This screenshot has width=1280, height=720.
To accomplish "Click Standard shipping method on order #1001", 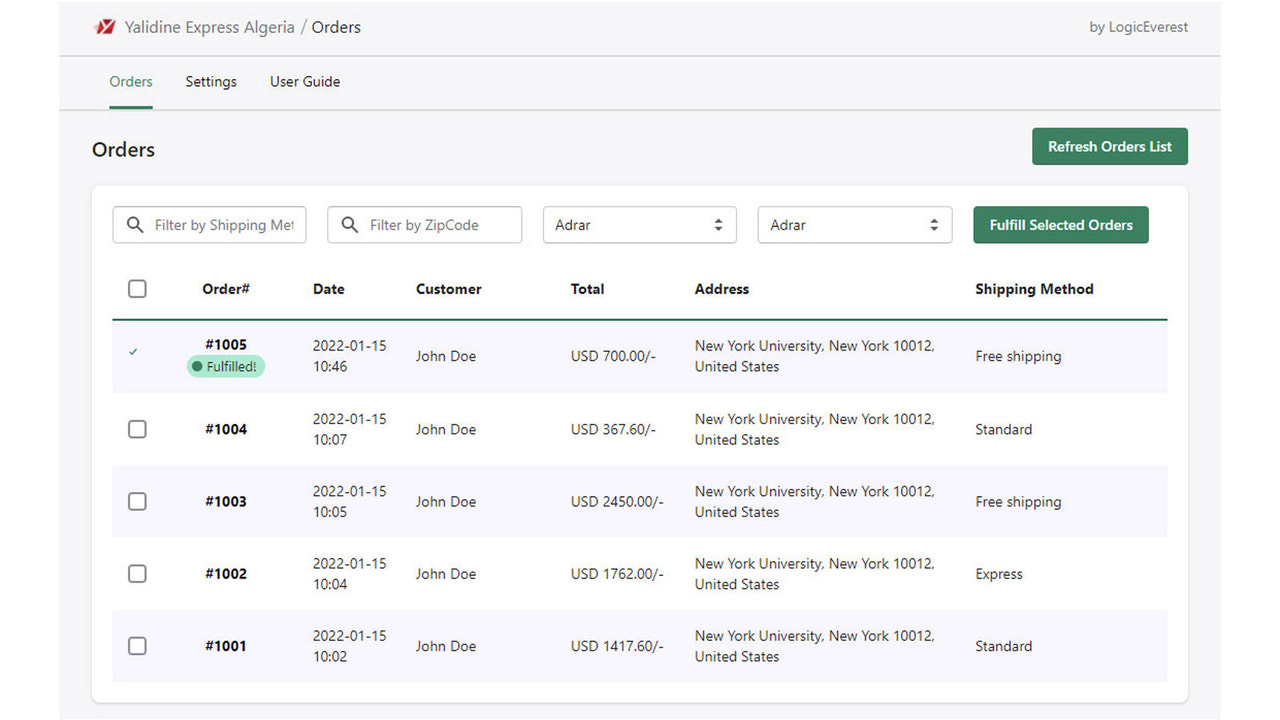I will [1004, 646].
